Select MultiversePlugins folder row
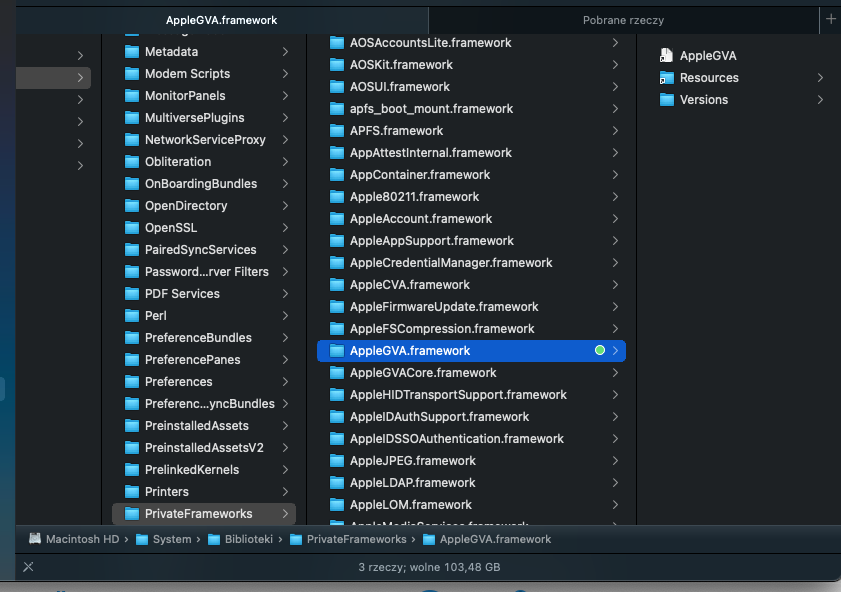841x592 pixels. (204, 117)
